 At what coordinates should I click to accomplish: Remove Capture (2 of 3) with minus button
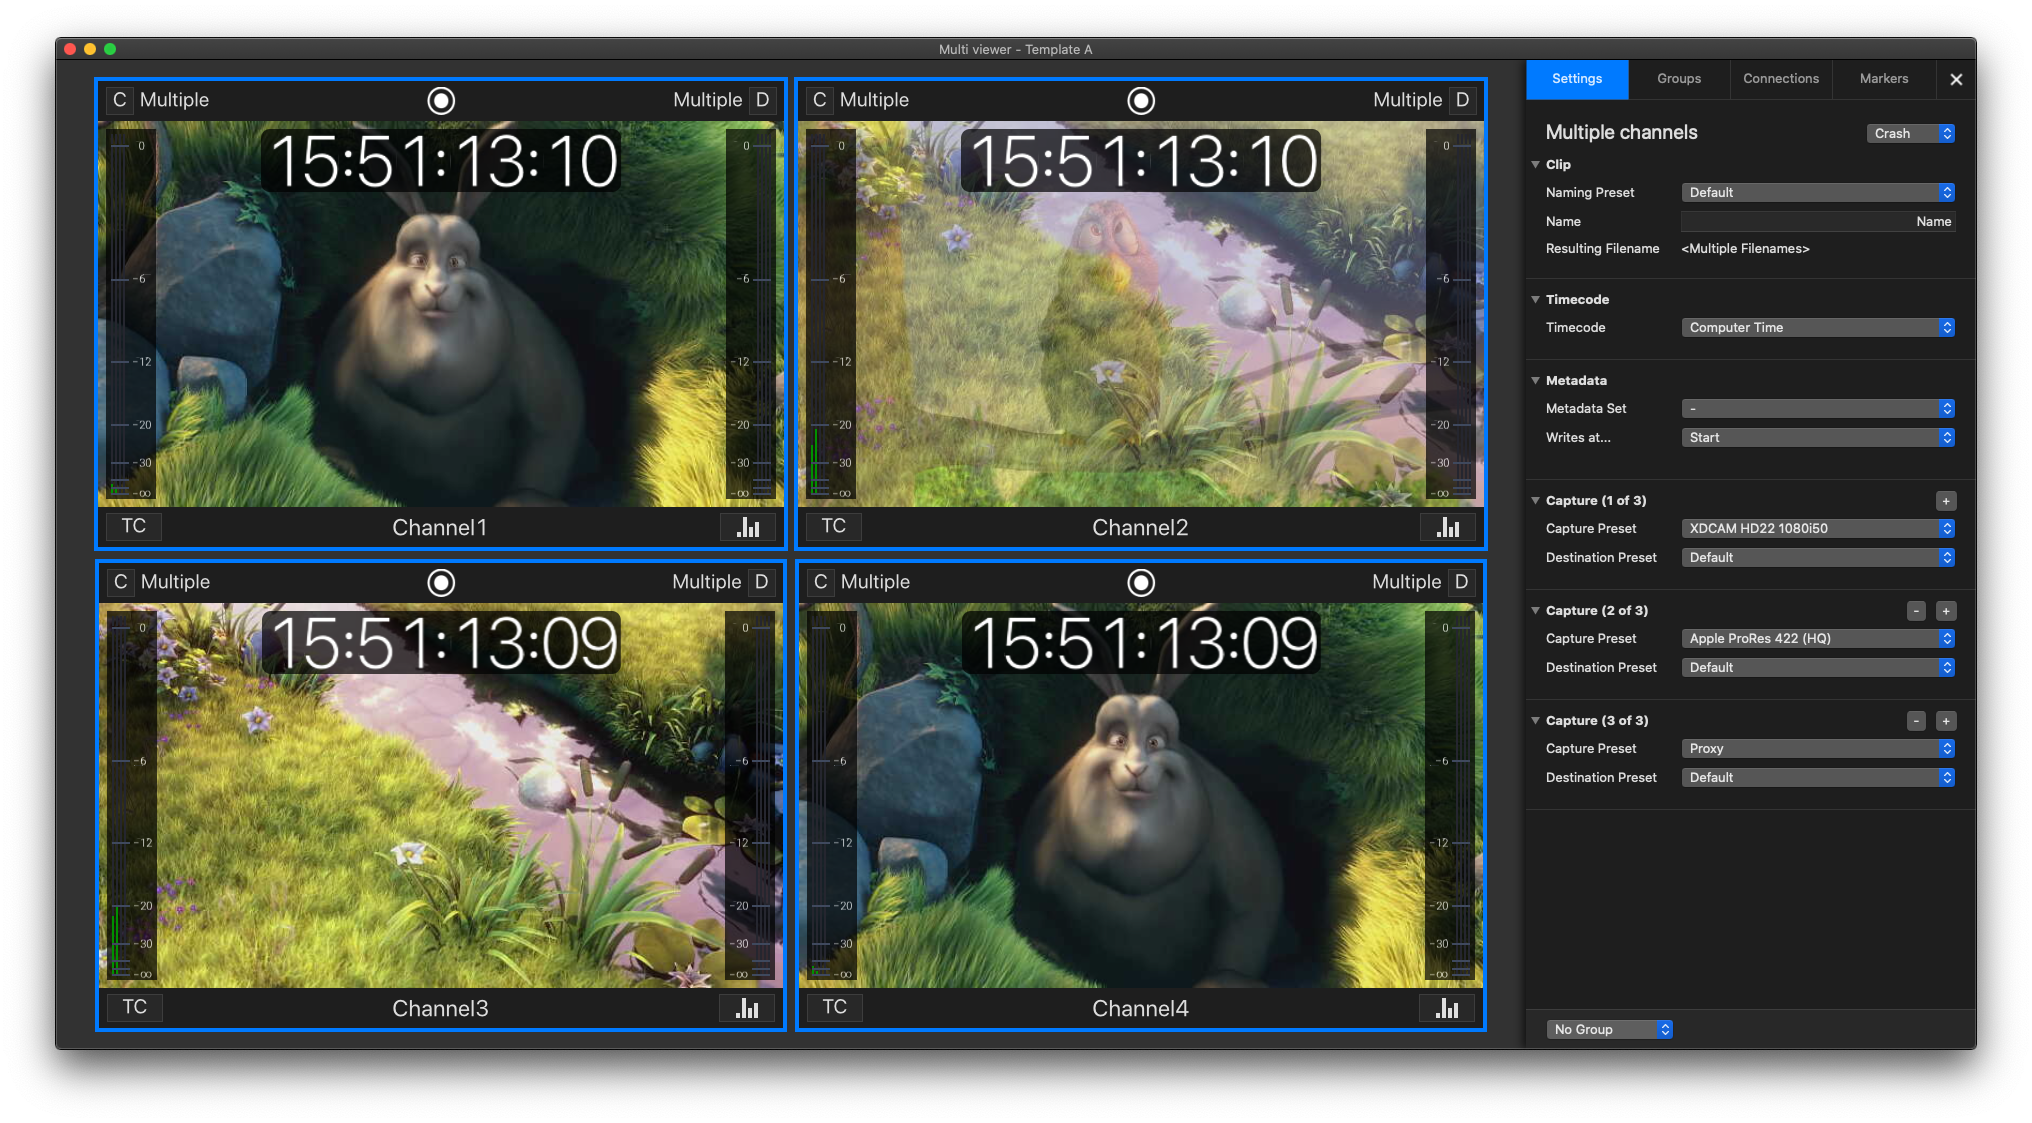click(x=1916, y=611)
